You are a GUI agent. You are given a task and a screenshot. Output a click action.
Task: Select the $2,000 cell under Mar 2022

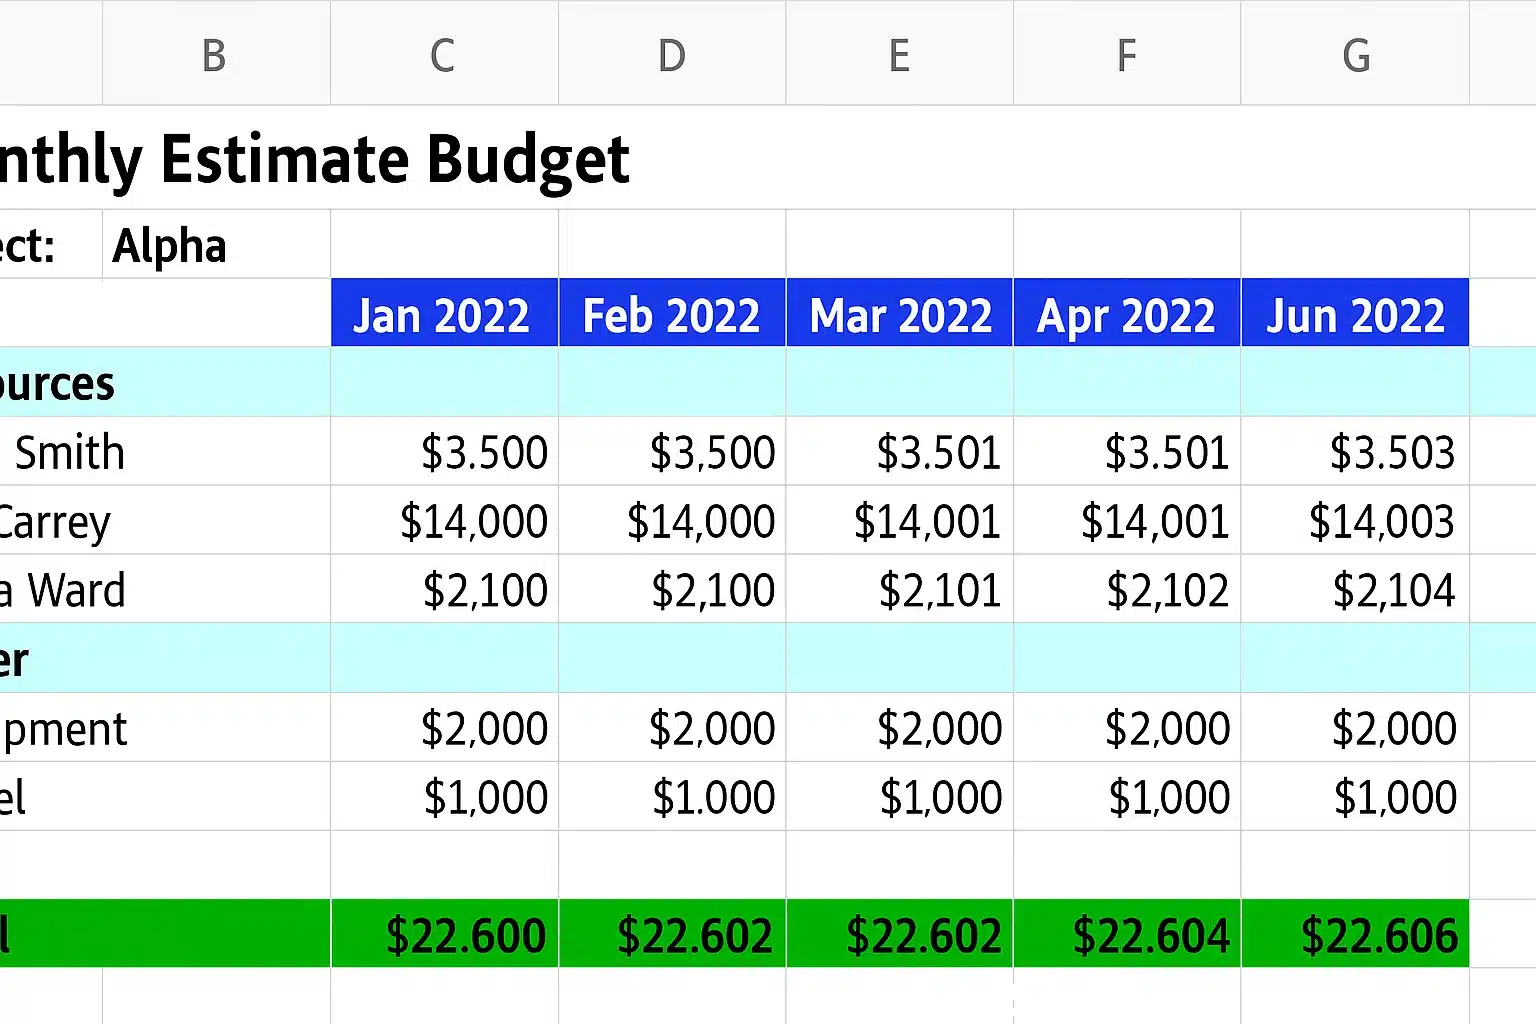(900, 728)
